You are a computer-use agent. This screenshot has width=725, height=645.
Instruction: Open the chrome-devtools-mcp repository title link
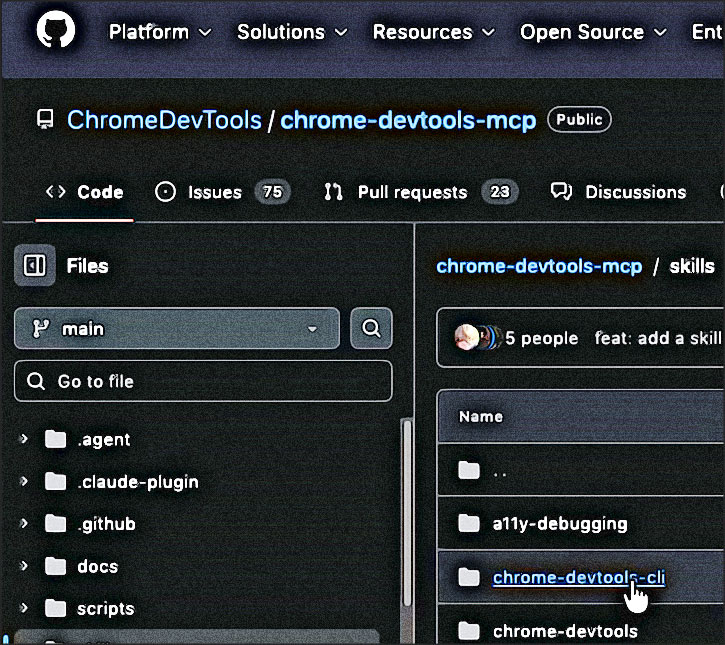[x=408, y=120]
